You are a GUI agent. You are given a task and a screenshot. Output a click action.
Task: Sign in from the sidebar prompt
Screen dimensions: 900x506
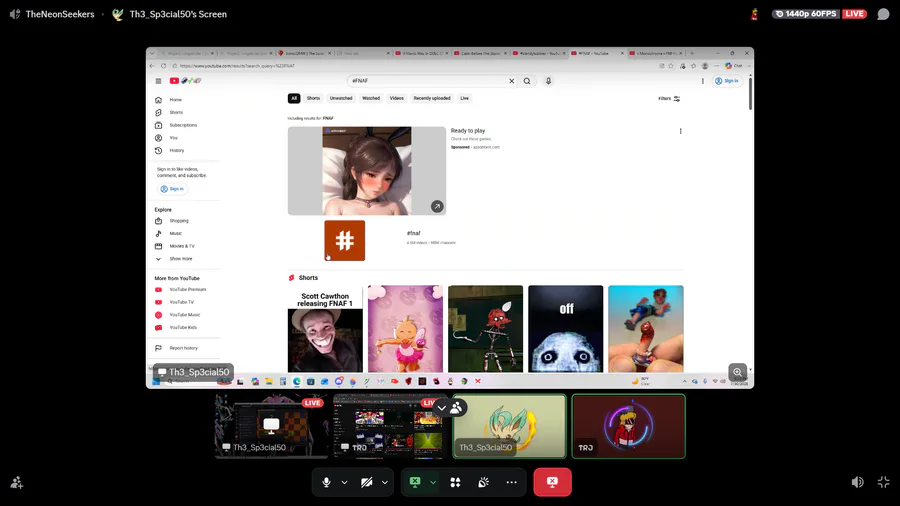click(172, 189)
